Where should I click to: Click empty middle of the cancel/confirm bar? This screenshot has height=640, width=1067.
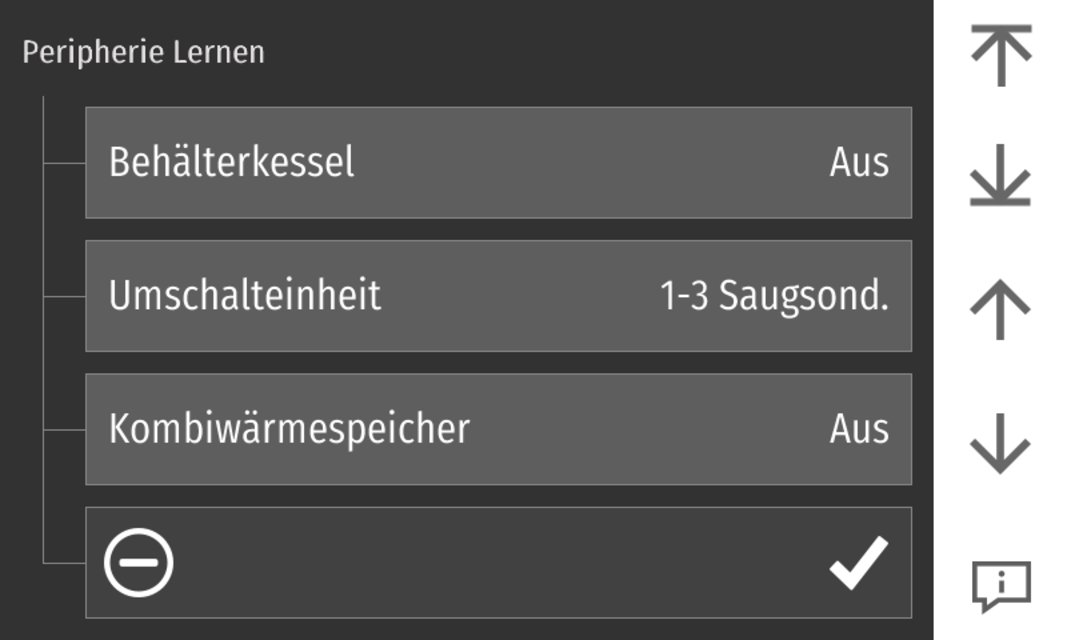coord(500,562)
